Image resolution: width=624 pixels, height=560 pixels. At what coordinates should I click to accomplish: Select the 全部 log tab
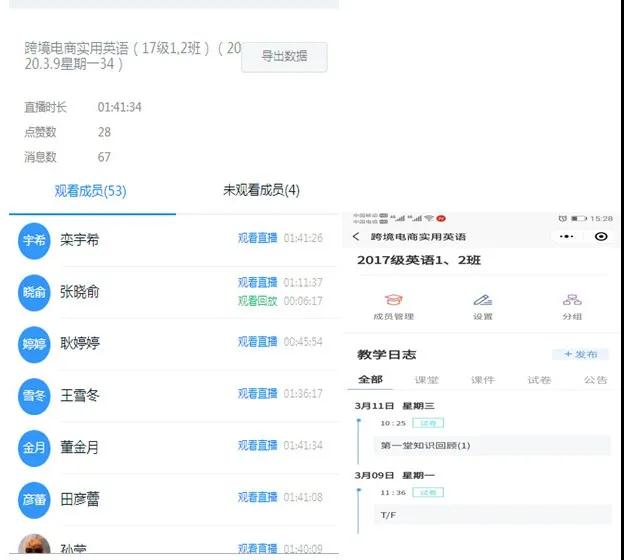click(x=370, y=380)
